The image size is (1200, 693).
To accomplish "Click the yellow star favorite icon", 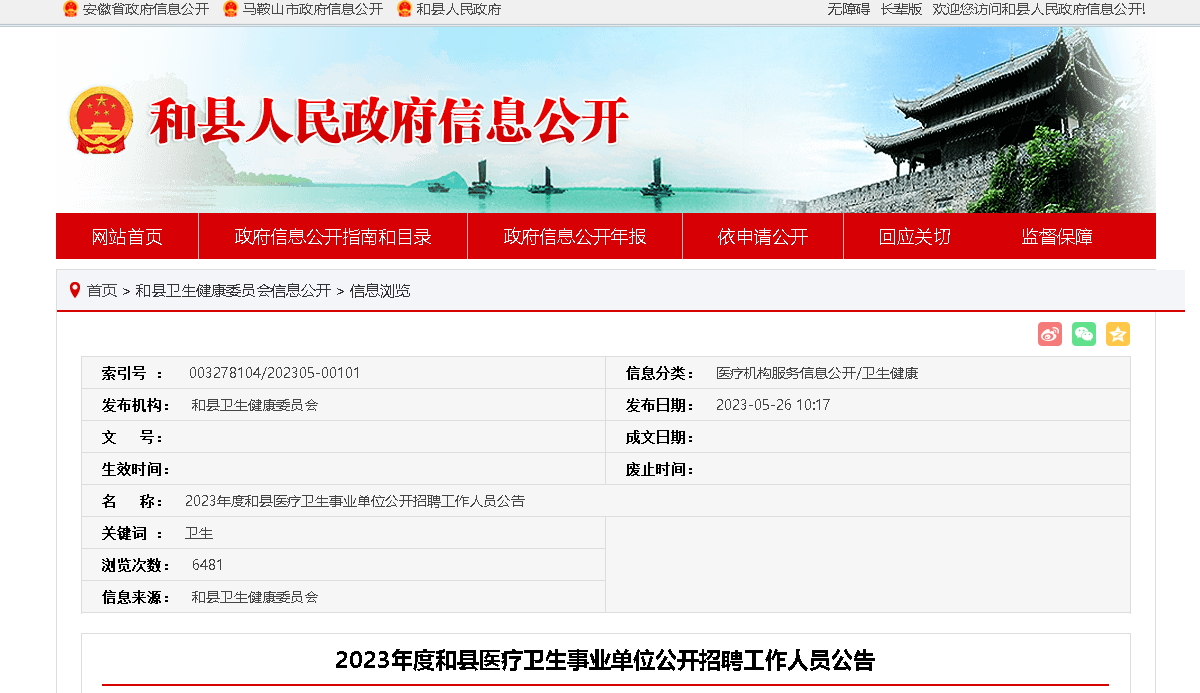I will point(1118,334).
